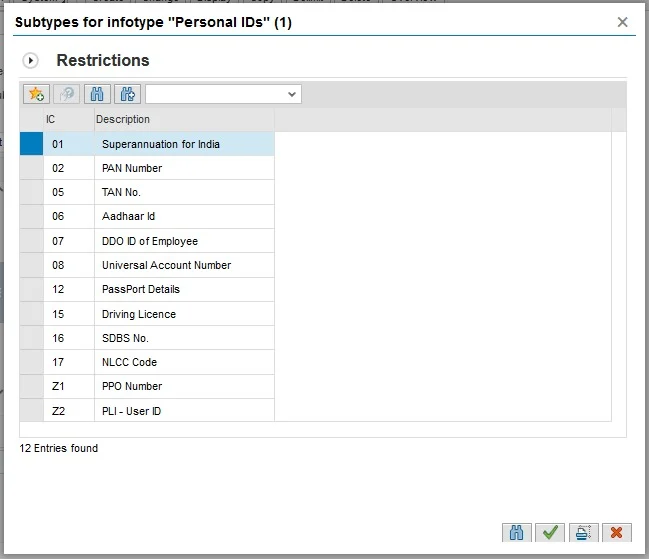Click the find binoculars icon in toolbar
649x559 pixels.
(97, 94)
